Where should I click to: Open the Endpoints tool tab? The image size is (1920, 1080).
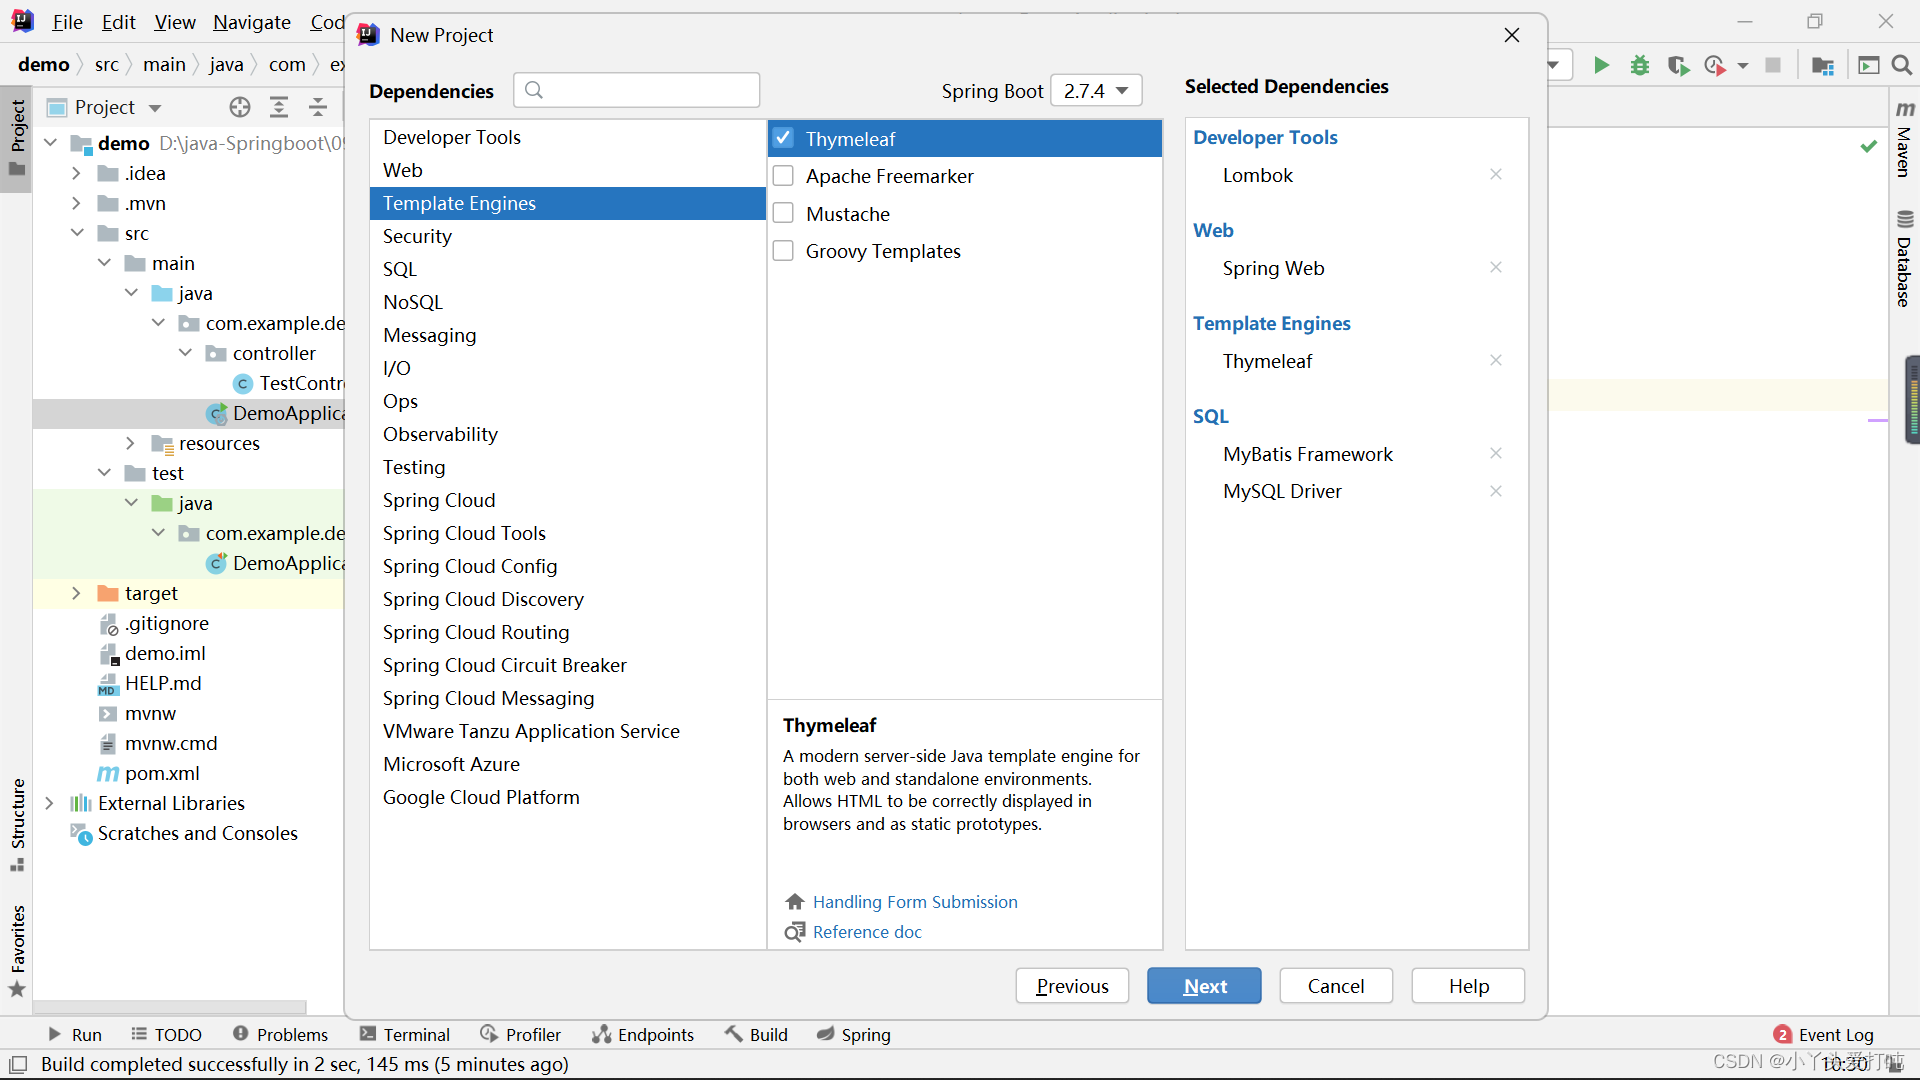tap(643, 1035)
